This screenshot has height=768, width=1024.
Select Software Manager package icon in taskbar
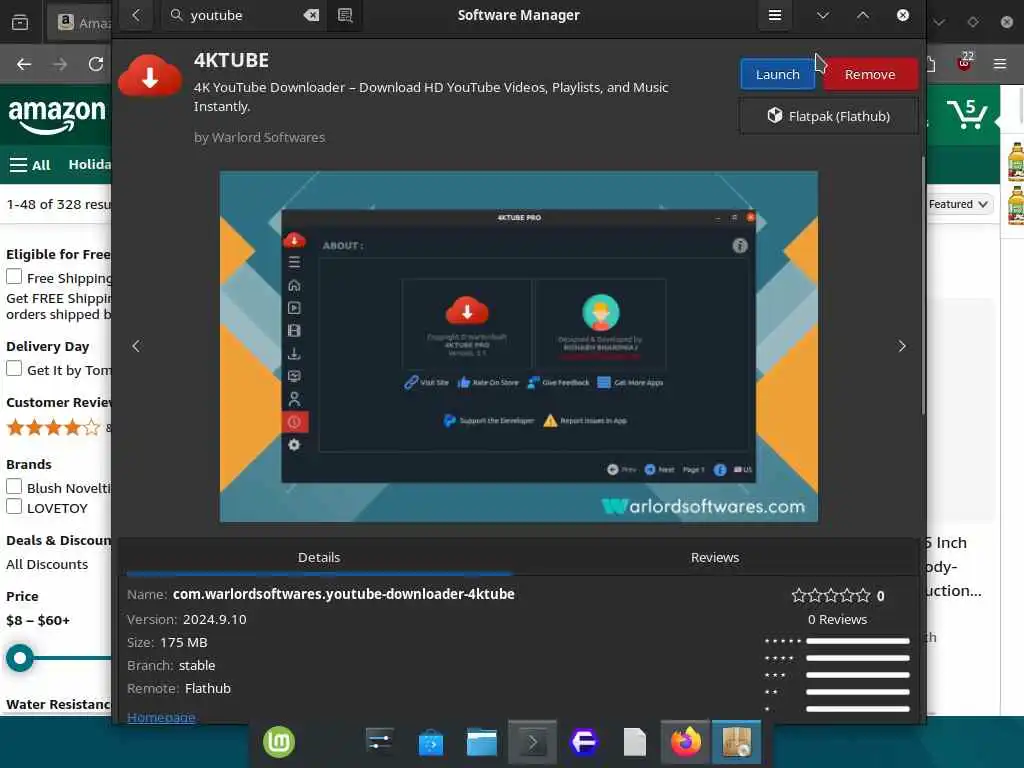[x=737, y=743]
